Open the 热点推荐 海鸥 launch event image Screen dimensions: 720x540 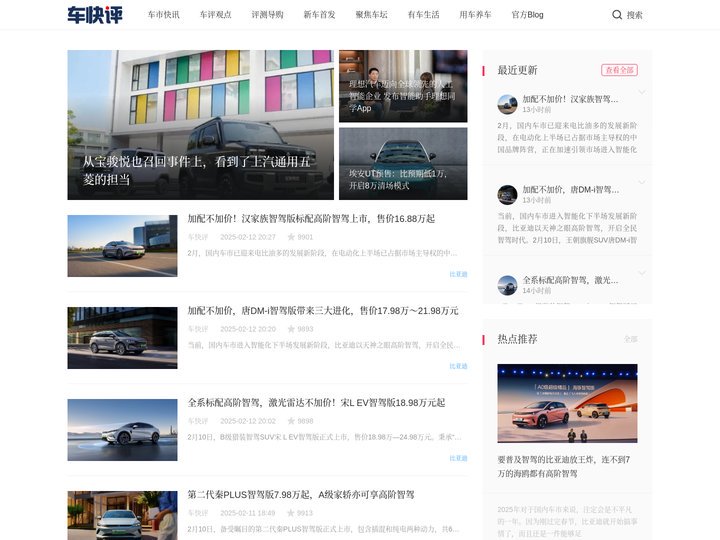568,404
